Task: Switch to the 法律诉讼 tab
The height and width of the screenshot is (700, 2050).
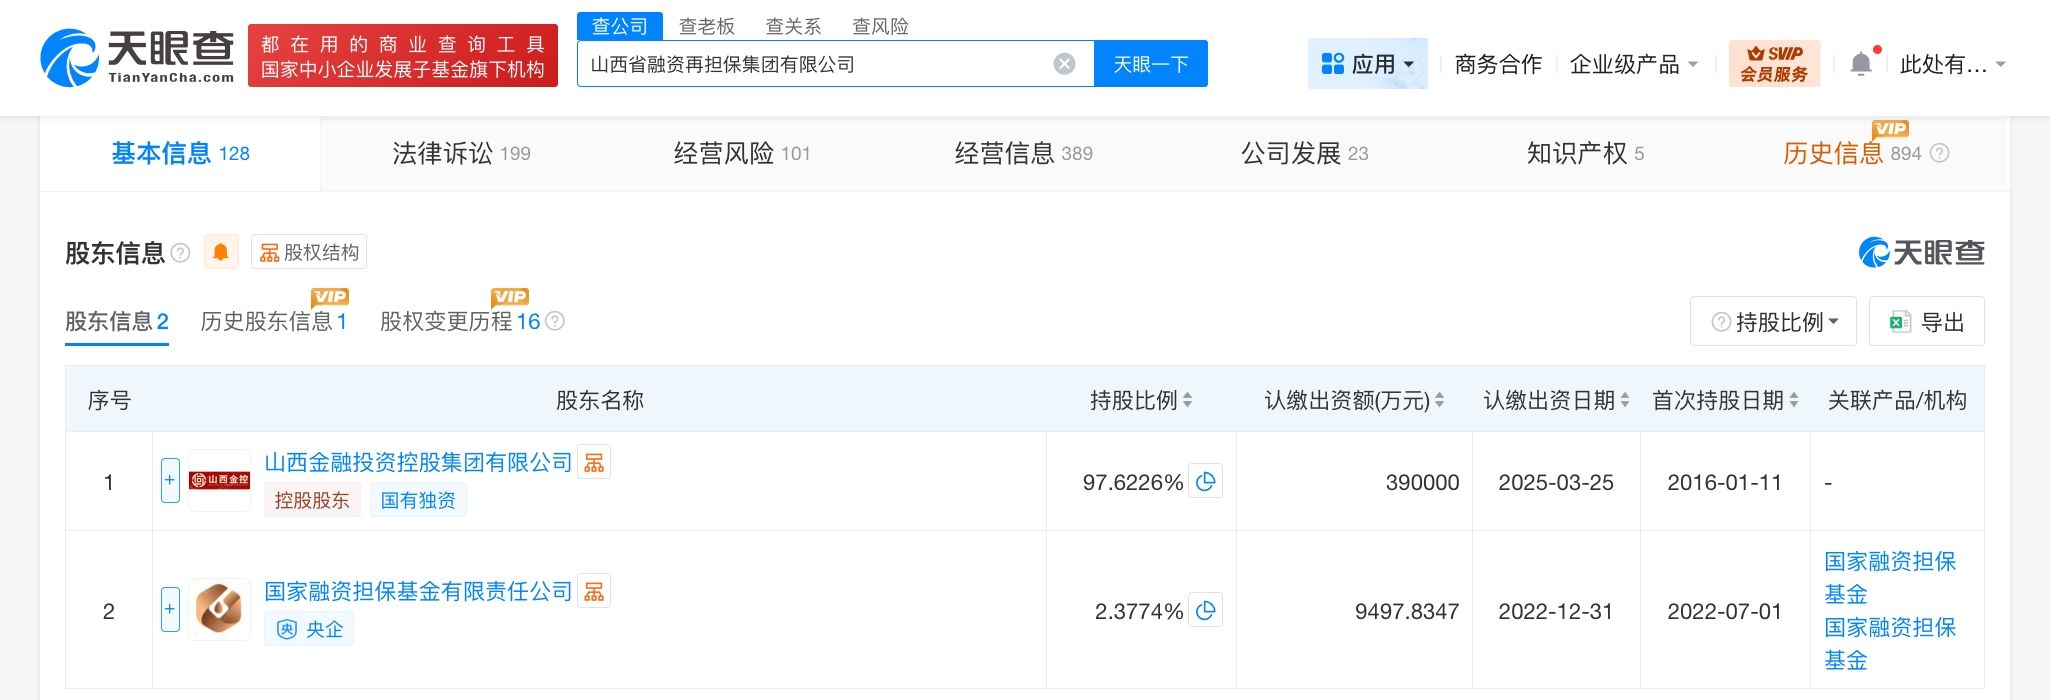Action: [461, 153]
